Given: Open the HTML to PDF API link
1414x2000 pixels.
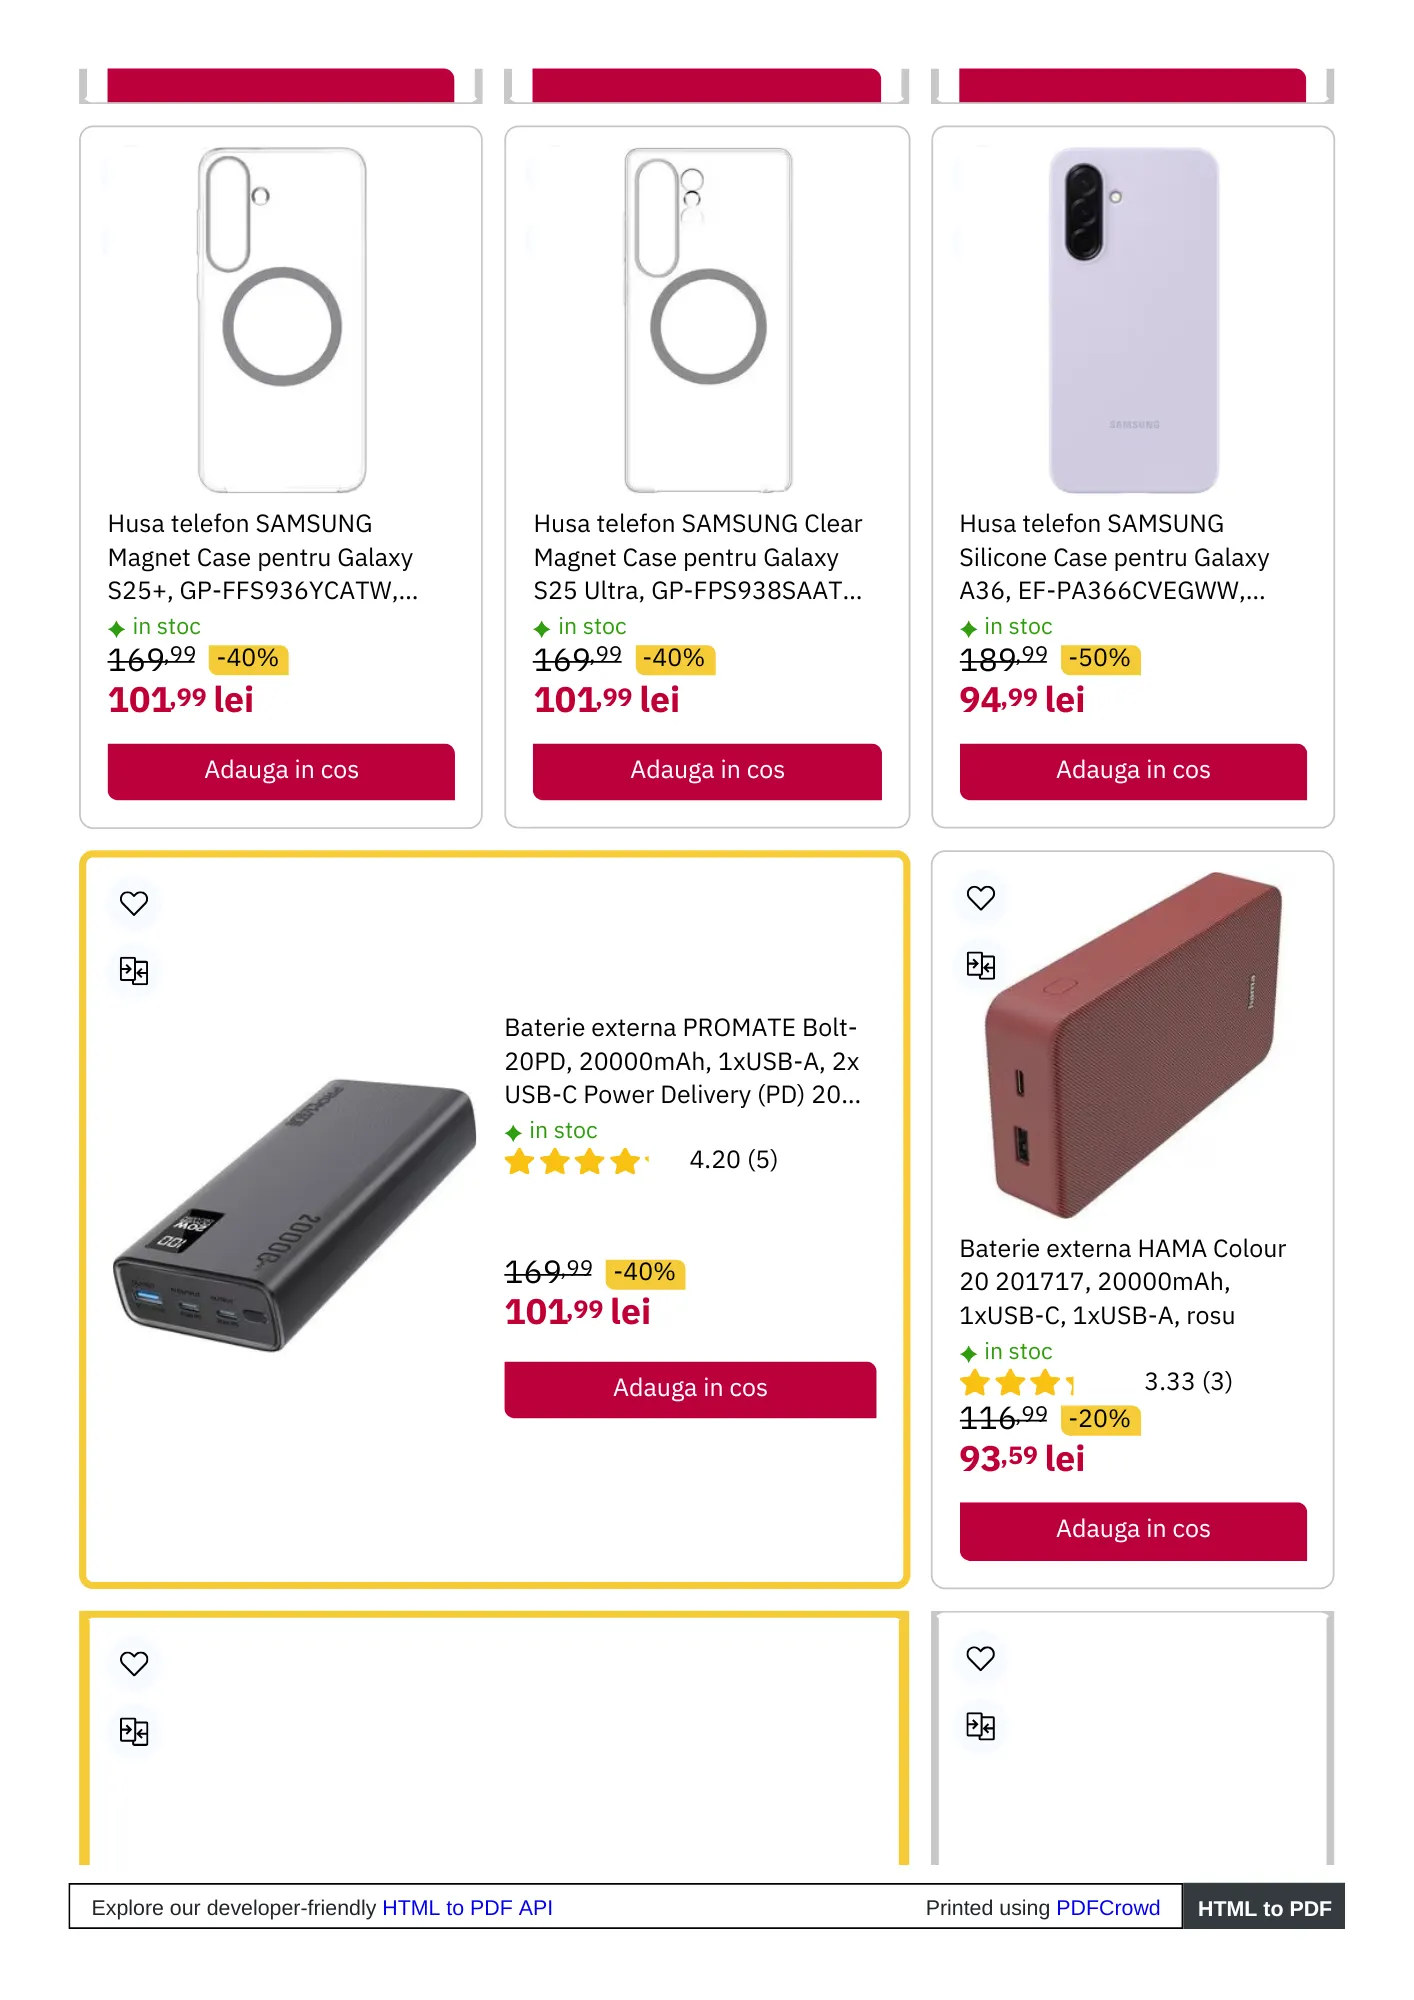Looking at the screenshot, I should point(467,1908).
